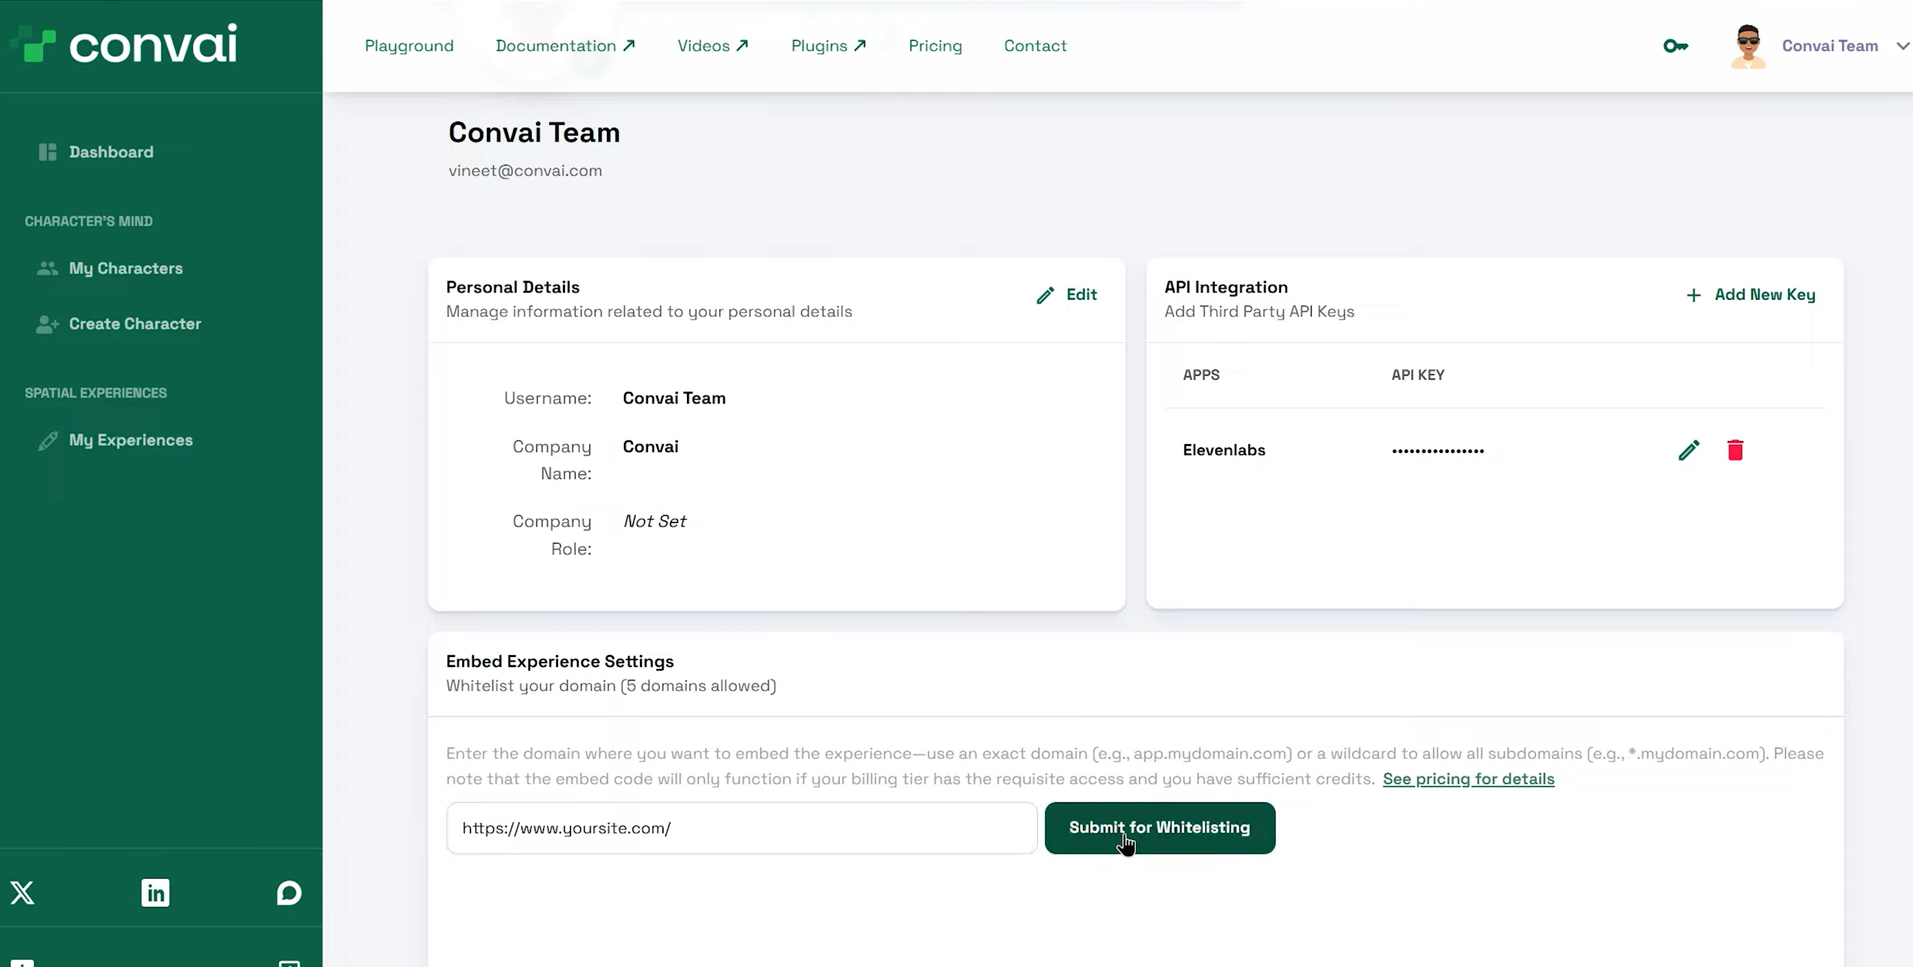Open Documentation link in top navigation

[x=565, y=46]
